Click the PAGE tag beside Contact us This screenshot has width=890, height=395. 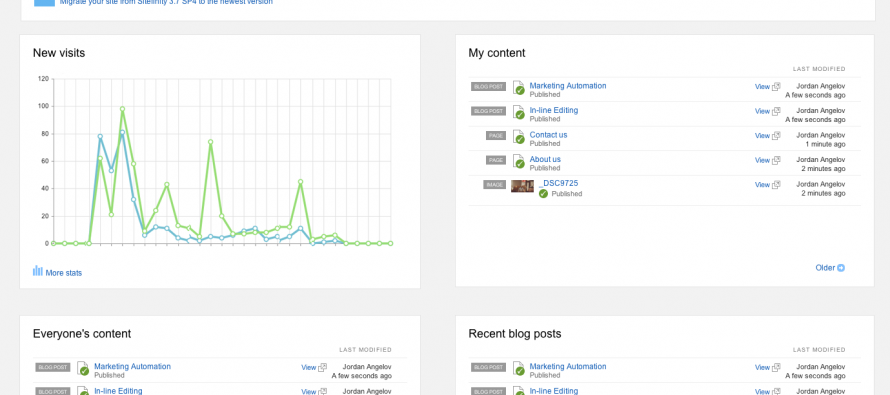[496, 136]
